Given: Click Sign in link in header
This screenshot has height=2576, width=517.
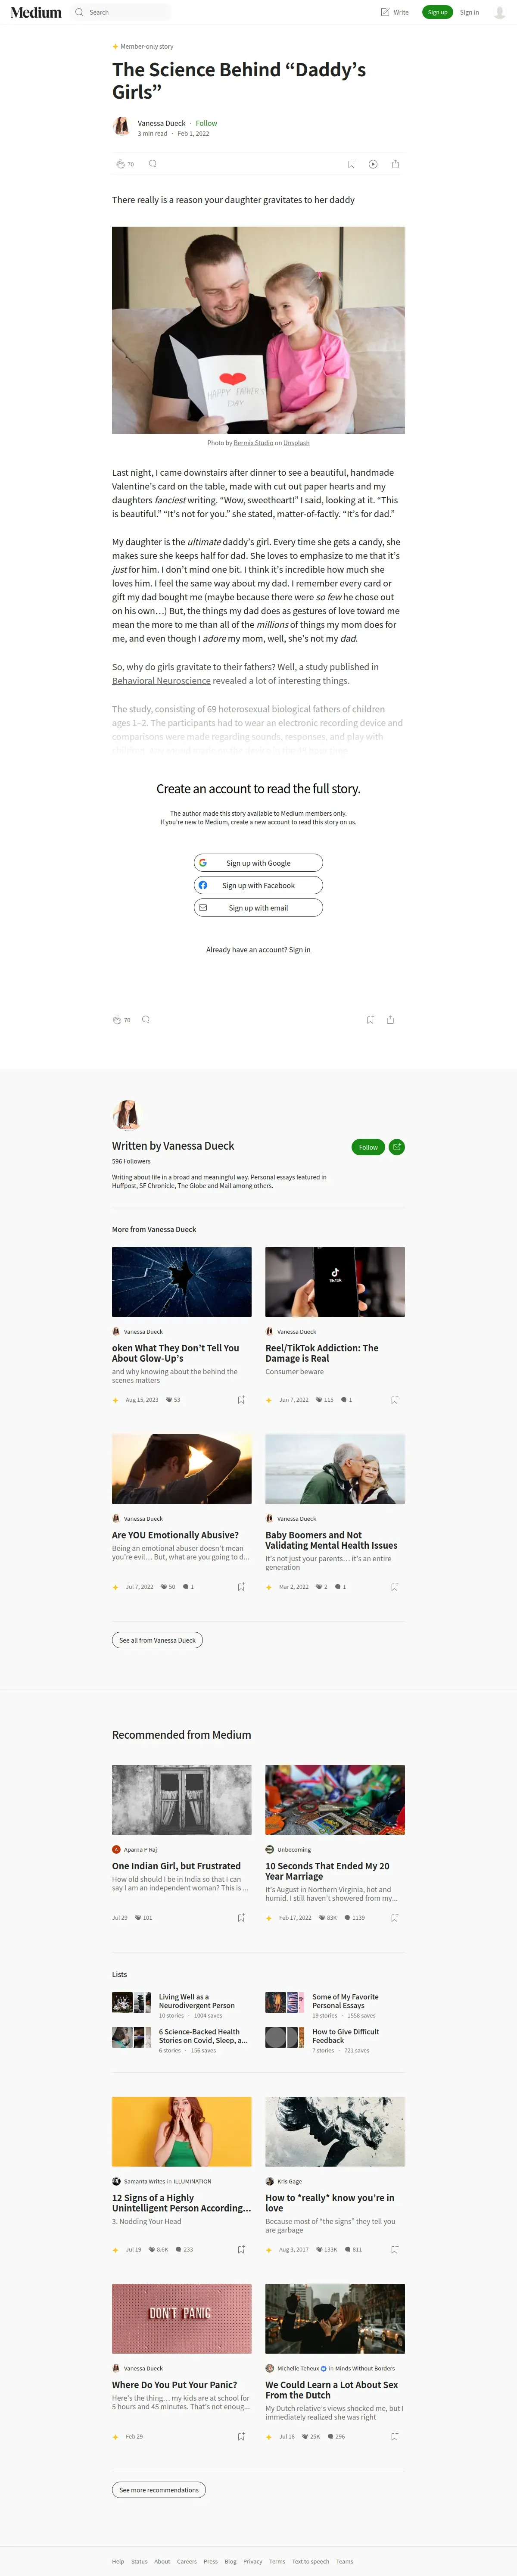Looking at the screenshot, I should pos(469,12).
